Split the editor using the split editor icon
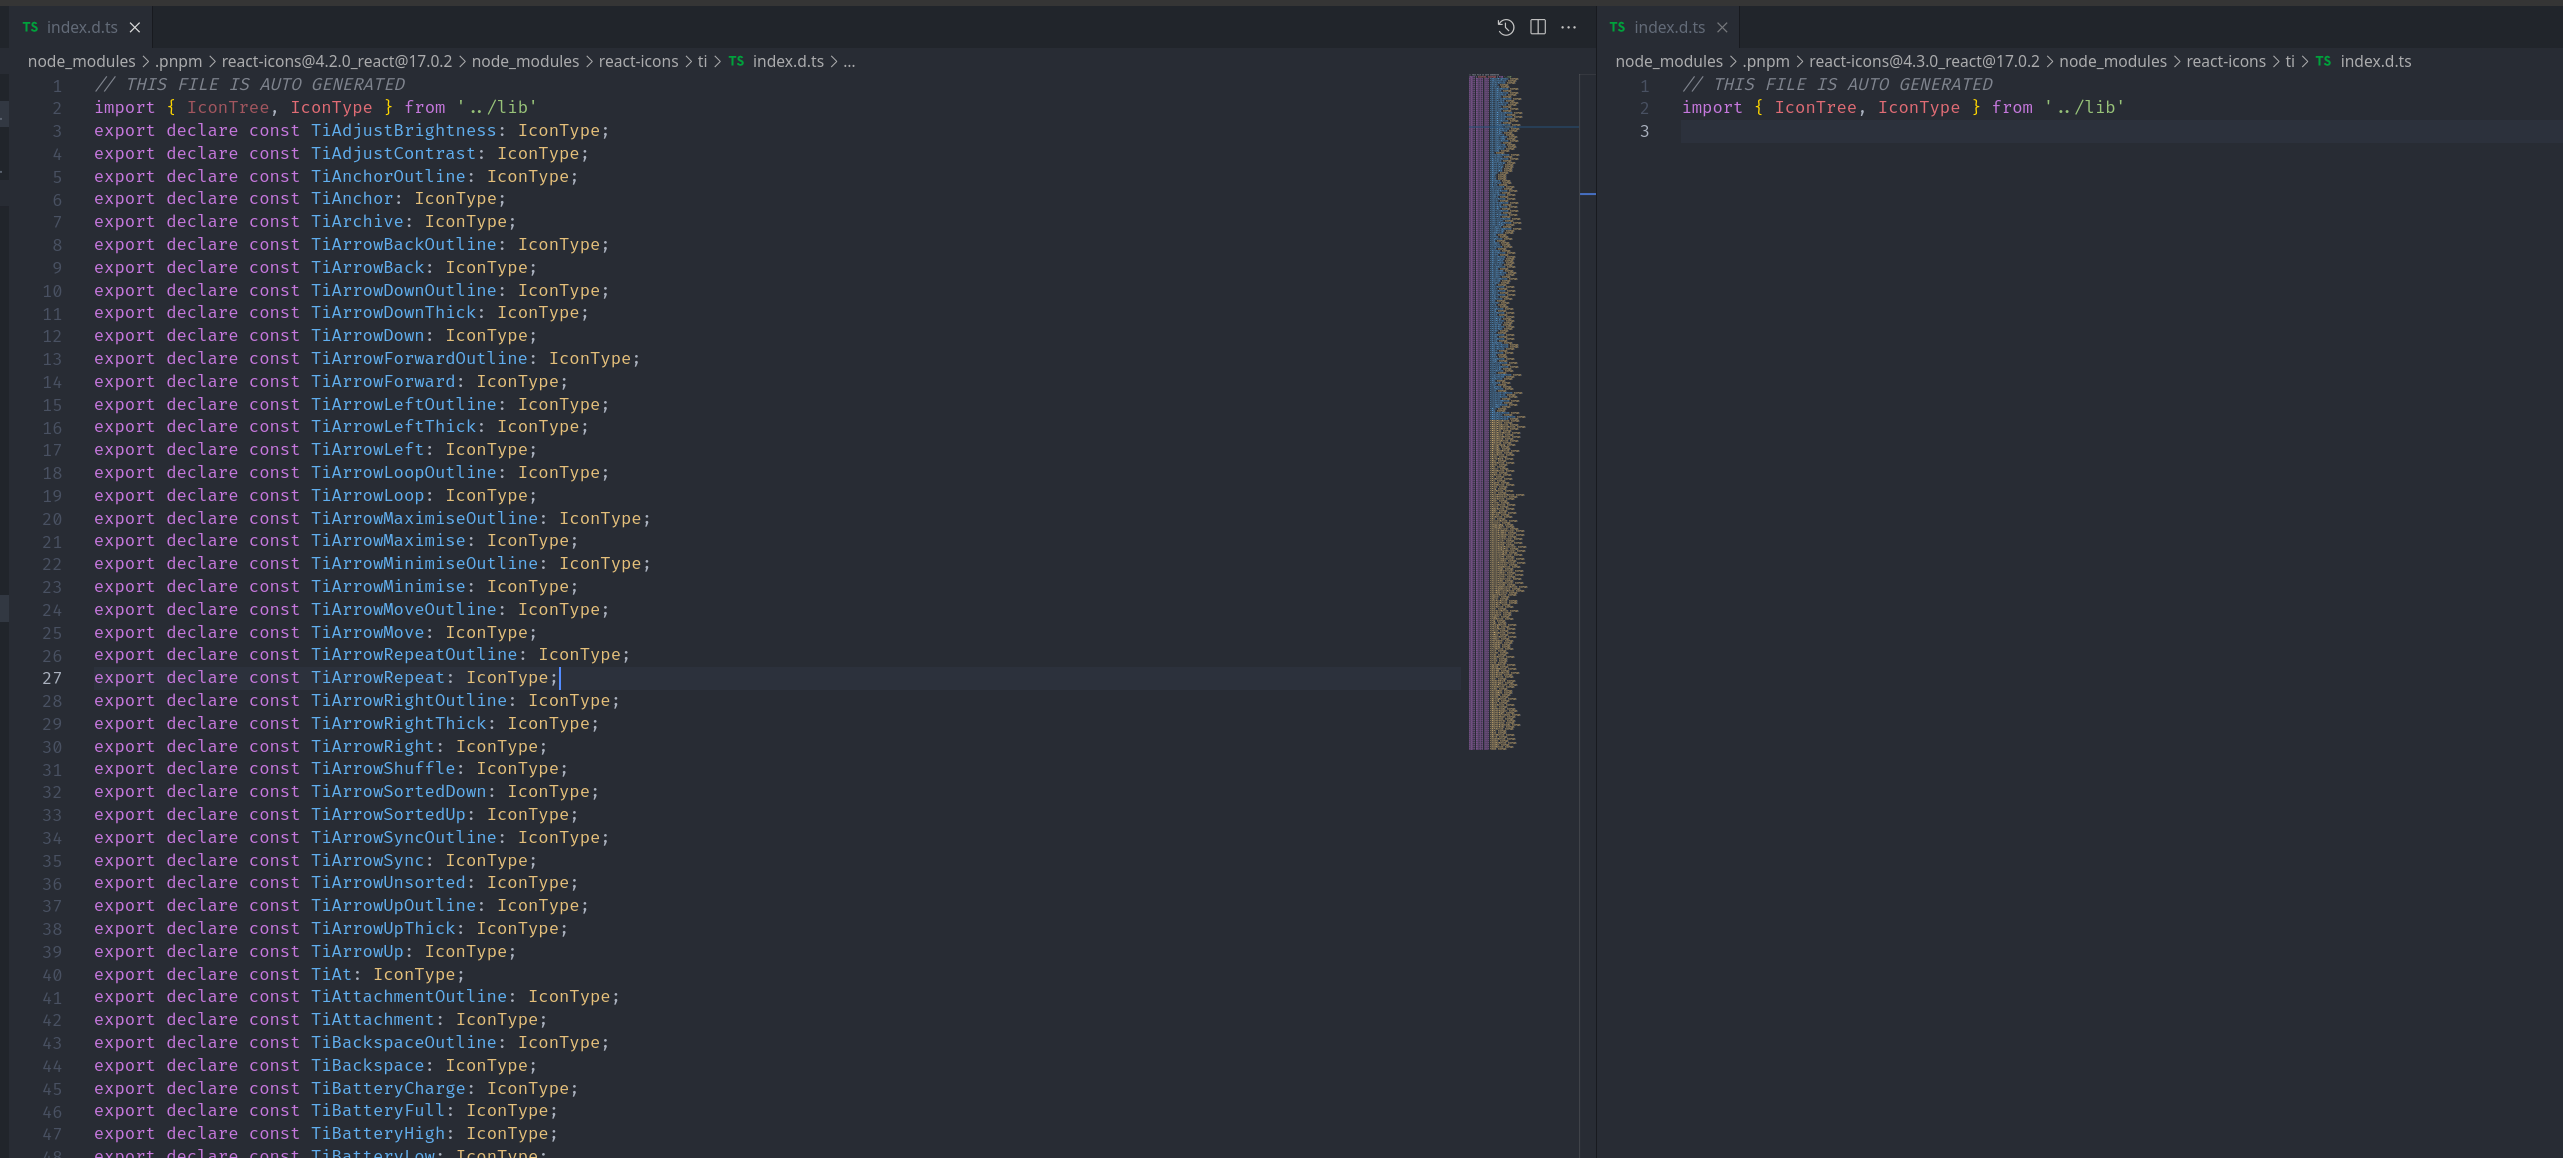Image resolution: width=2563 pixels, height=1158 pixels. [x=1537, y=27]
